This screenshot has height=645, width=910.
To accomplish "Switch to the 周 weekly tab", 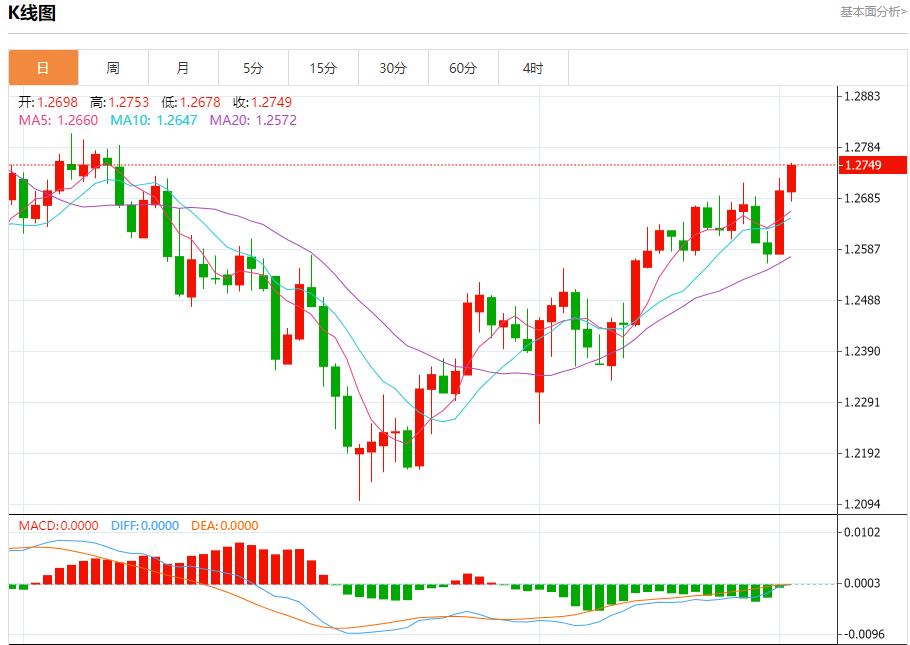I will click(113, 68).
